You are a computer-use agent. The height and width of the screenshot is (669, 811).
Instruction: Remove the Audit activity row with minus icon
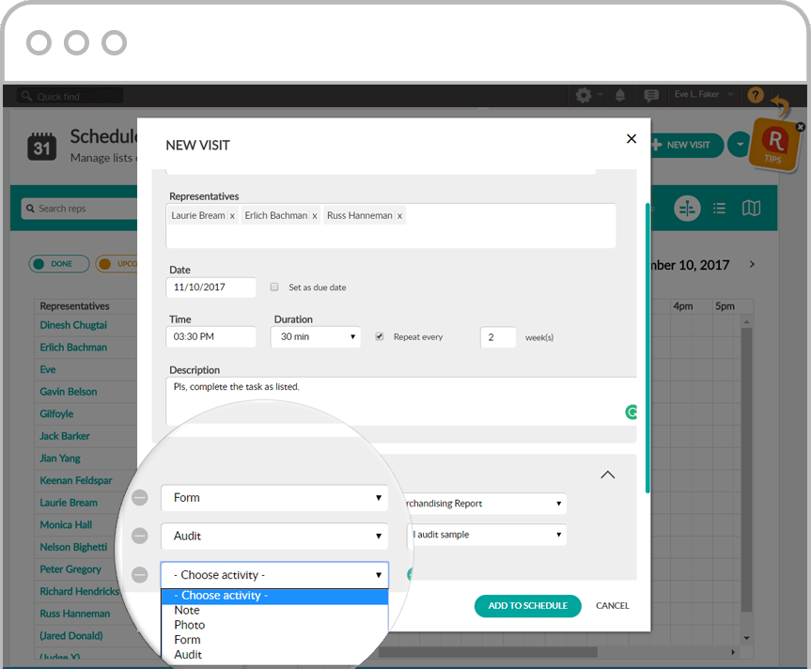140,536
